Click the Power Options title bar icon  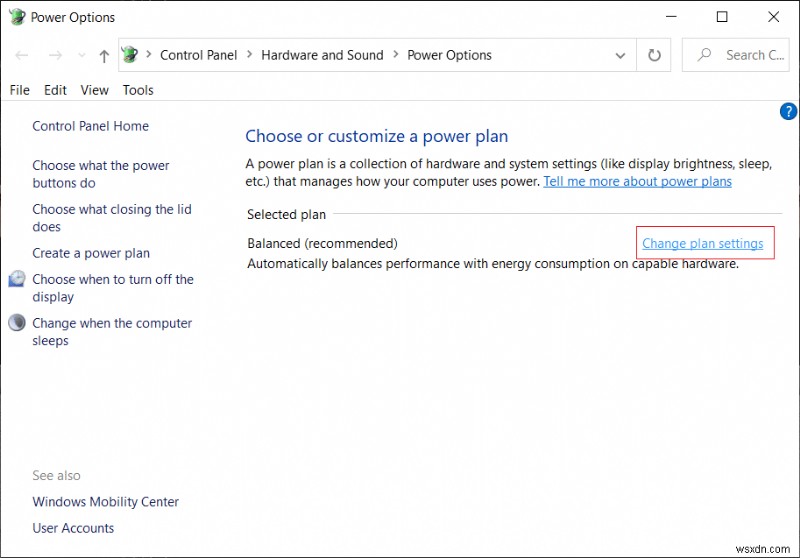click(x=17, y=17)
